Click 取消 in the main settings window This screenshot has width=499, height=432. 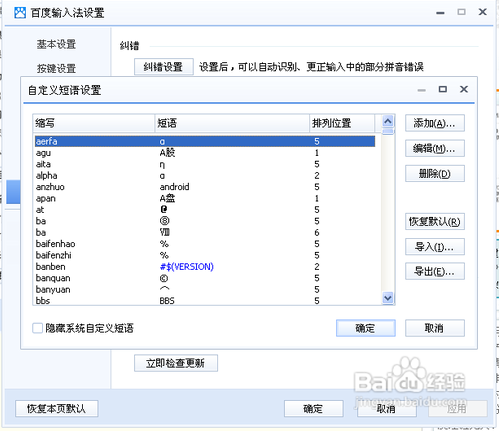(x=387, y=408)
